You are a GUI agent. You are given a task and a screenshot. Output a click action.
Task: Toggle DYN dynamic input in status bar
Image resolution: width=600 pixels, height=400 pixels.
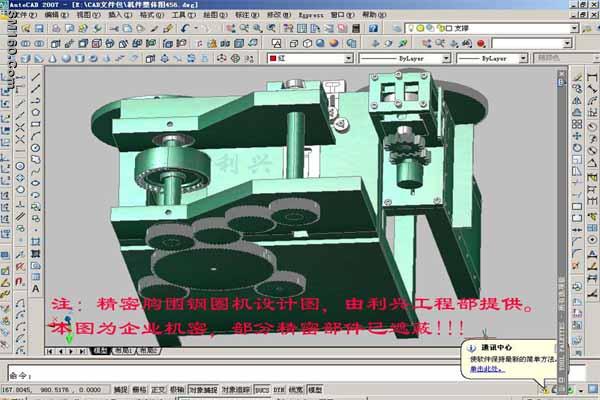click(x=279, y=390)
